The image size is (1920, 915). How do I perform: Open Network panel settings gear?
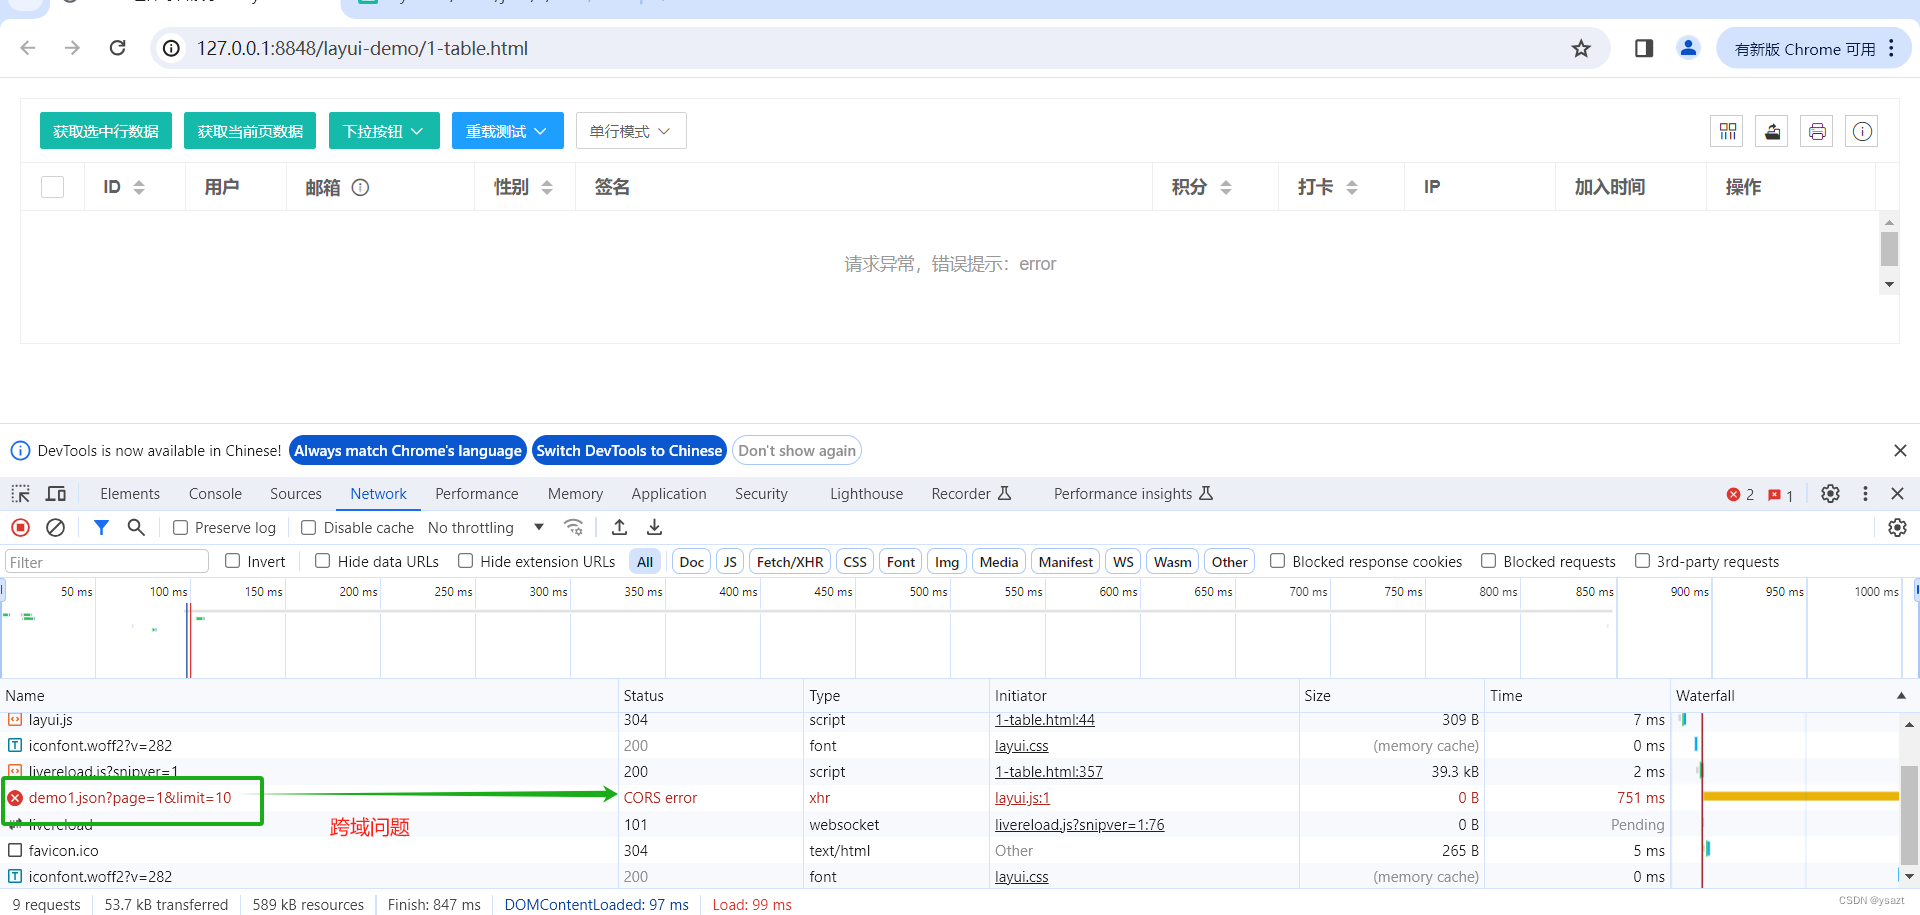[x=1897, y=527]
